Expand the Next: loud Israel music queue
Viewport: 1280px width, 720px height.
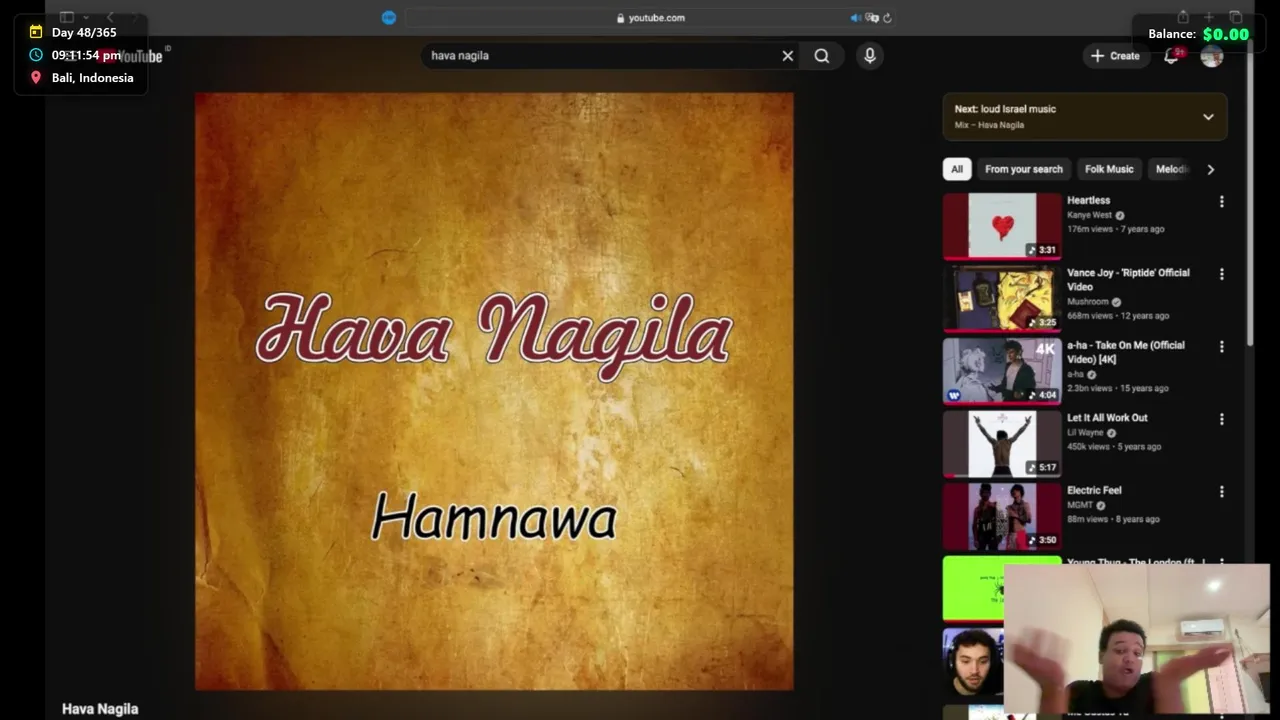coord(1208,117)
